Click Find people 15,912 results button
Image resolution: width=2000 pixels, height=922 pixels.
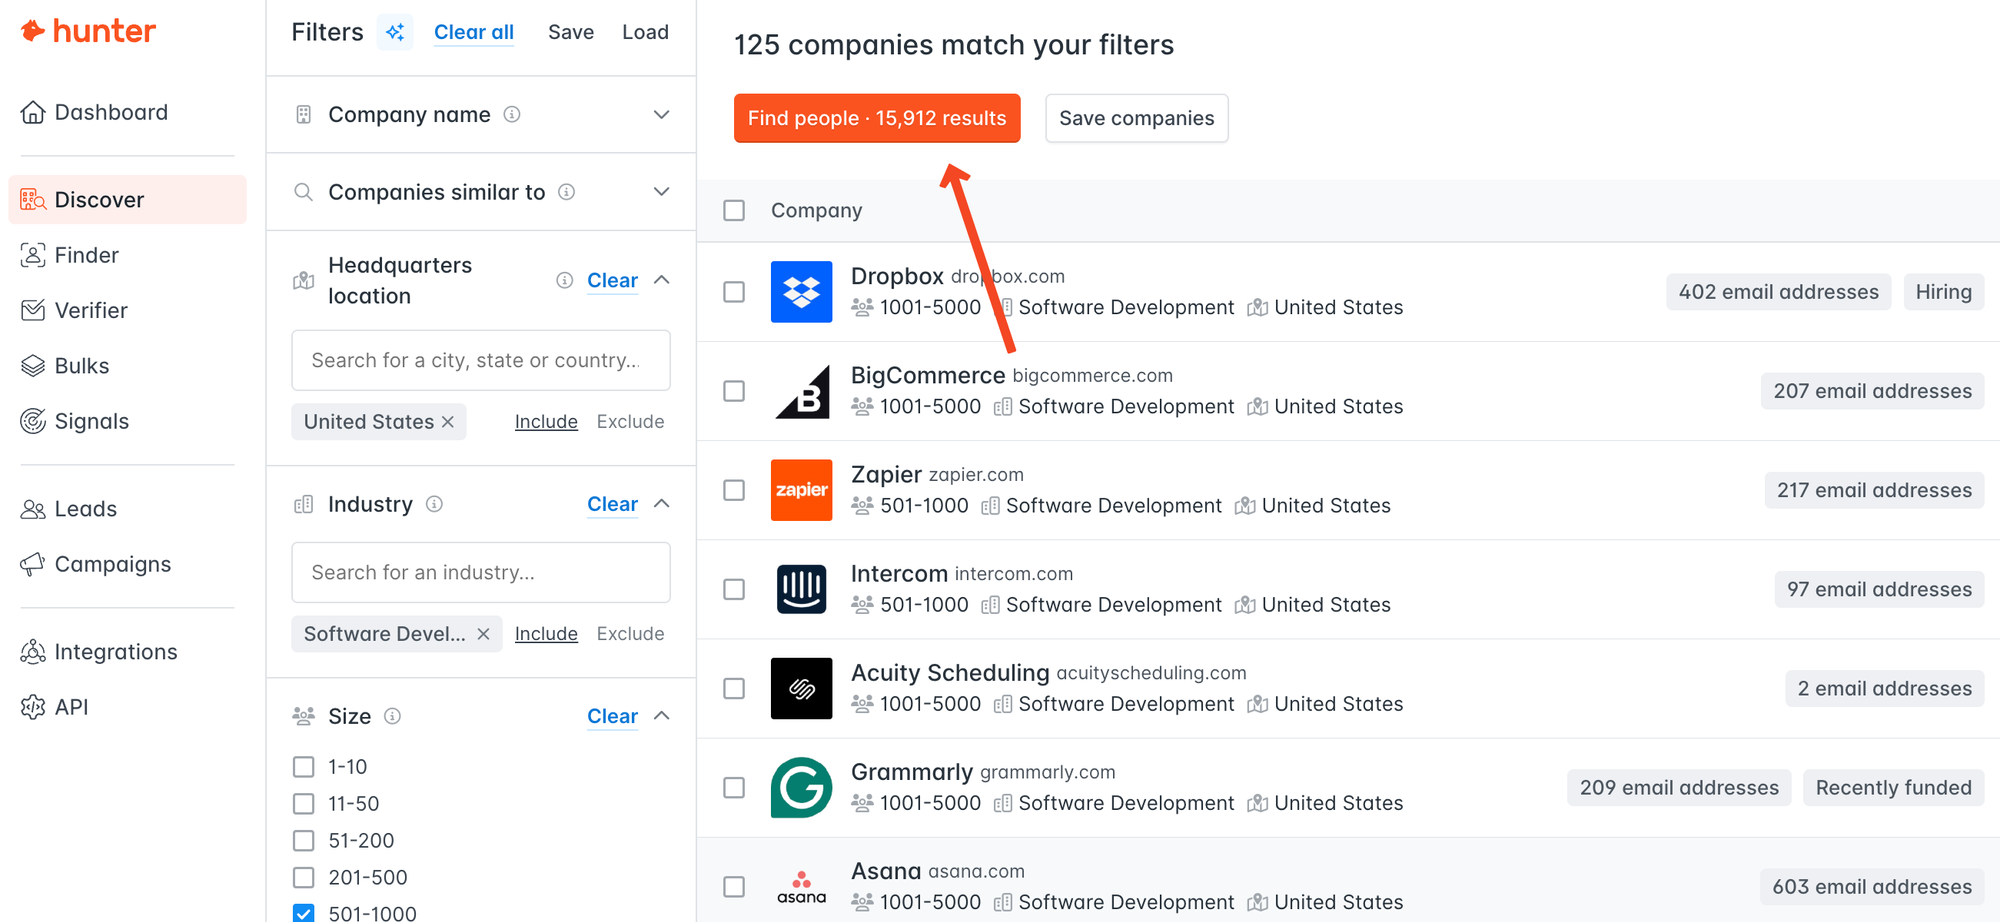[877, 118]
